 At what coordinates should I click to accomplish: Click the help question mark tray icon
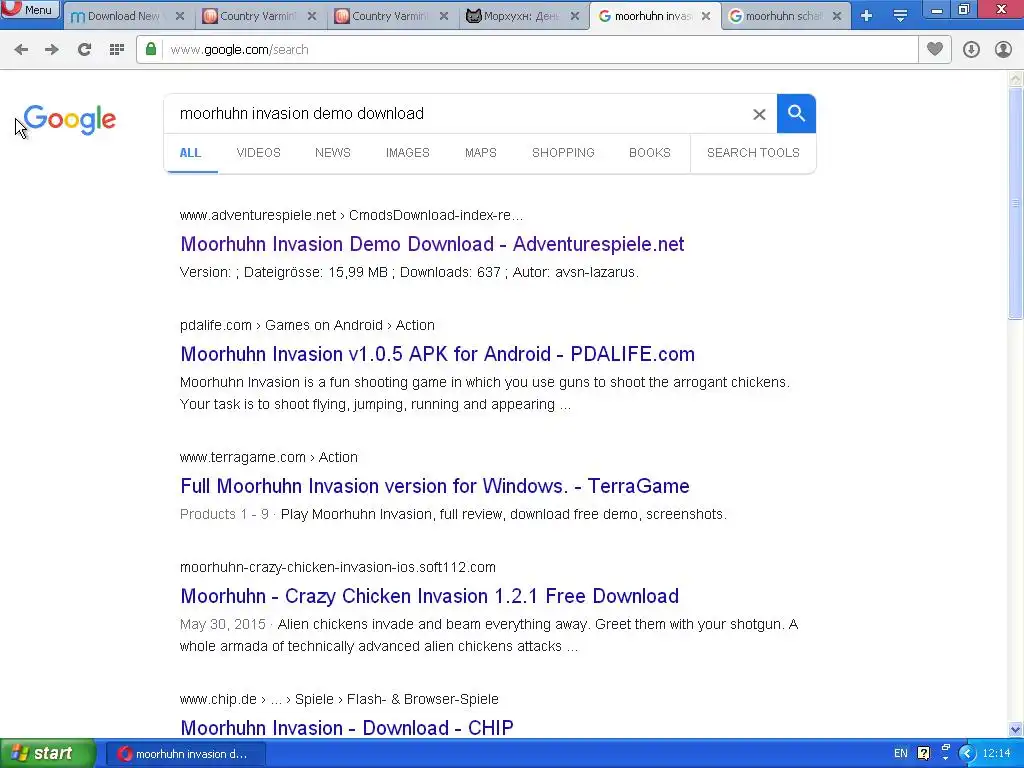(923, 754)
